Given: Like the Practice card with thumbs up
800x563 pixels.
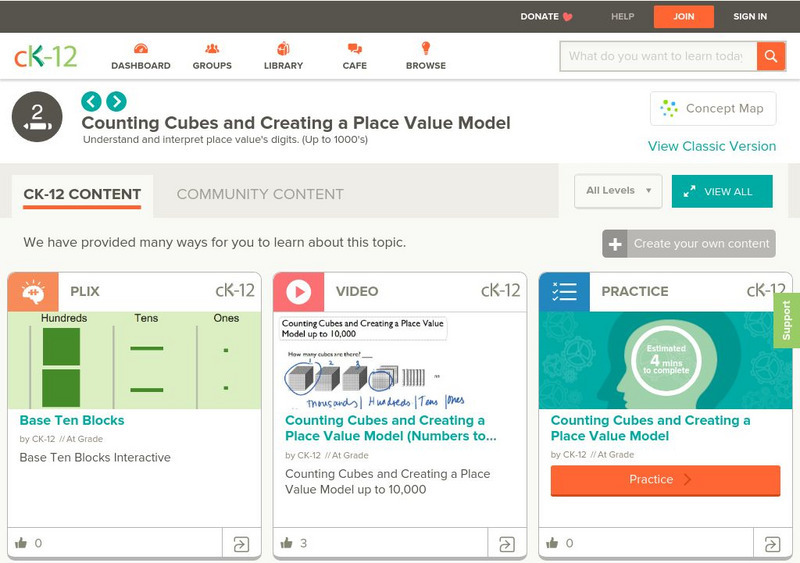Looking at the screenshot, I should point(553,543).
